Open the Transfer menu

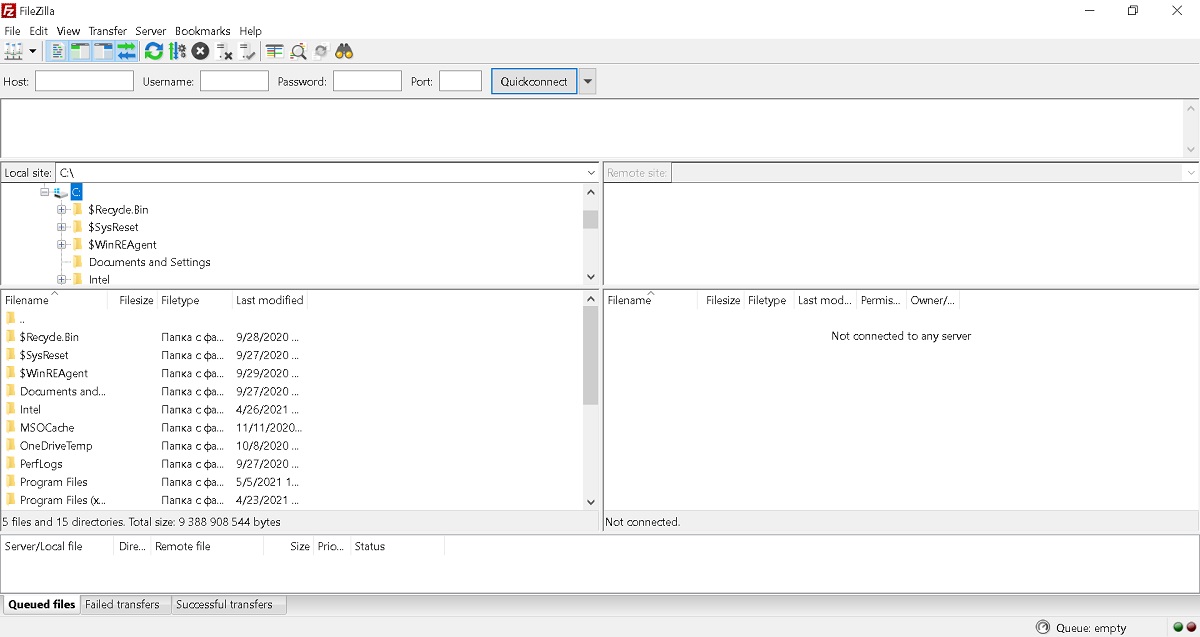click(x=107, y=31)
